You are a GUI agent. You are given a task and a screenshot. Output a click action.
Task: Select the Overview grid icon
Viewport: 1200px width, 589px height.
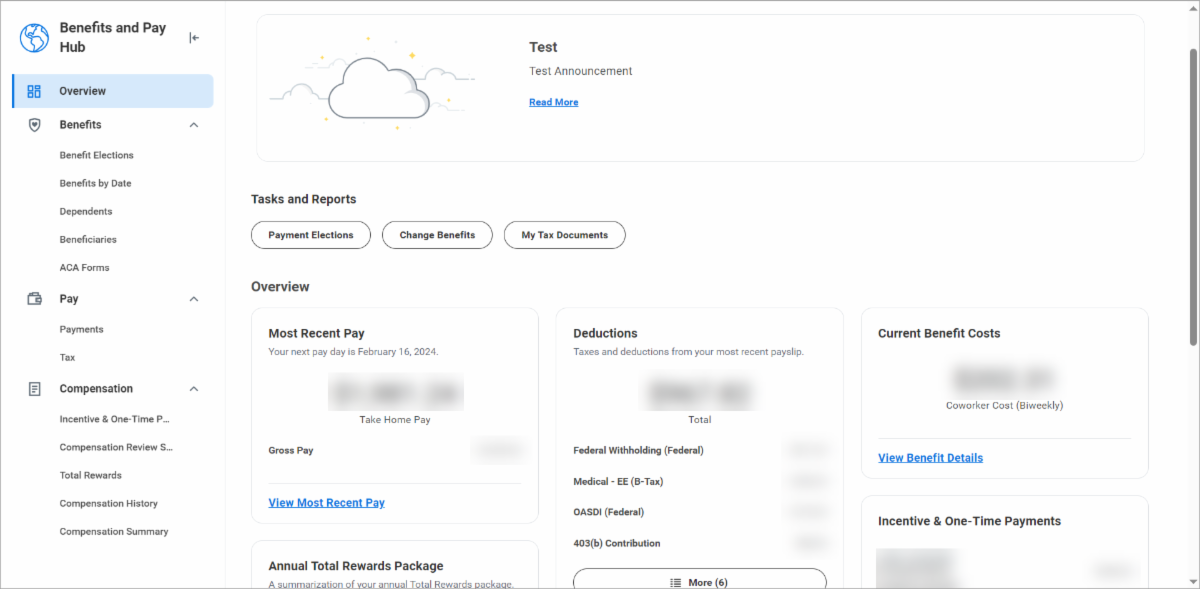tap(33, 90)
